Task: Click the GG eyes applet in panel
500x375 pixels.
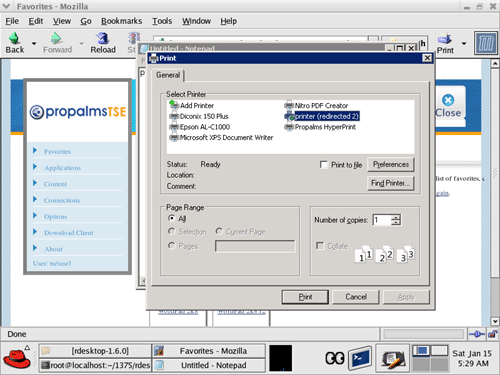Action: click(335, 359)
